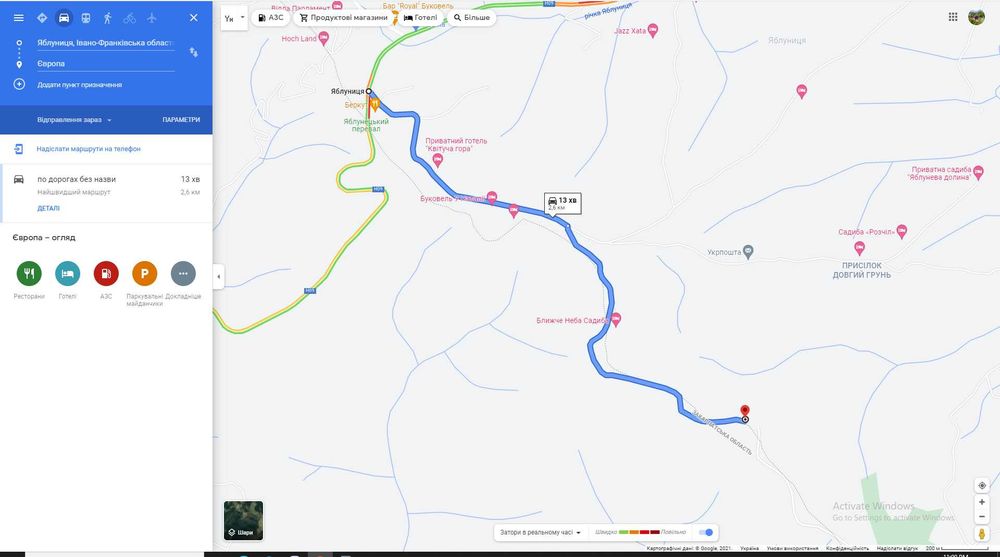Click Продуктові магазини chip

pyautogui.click(x=343, y=18)
